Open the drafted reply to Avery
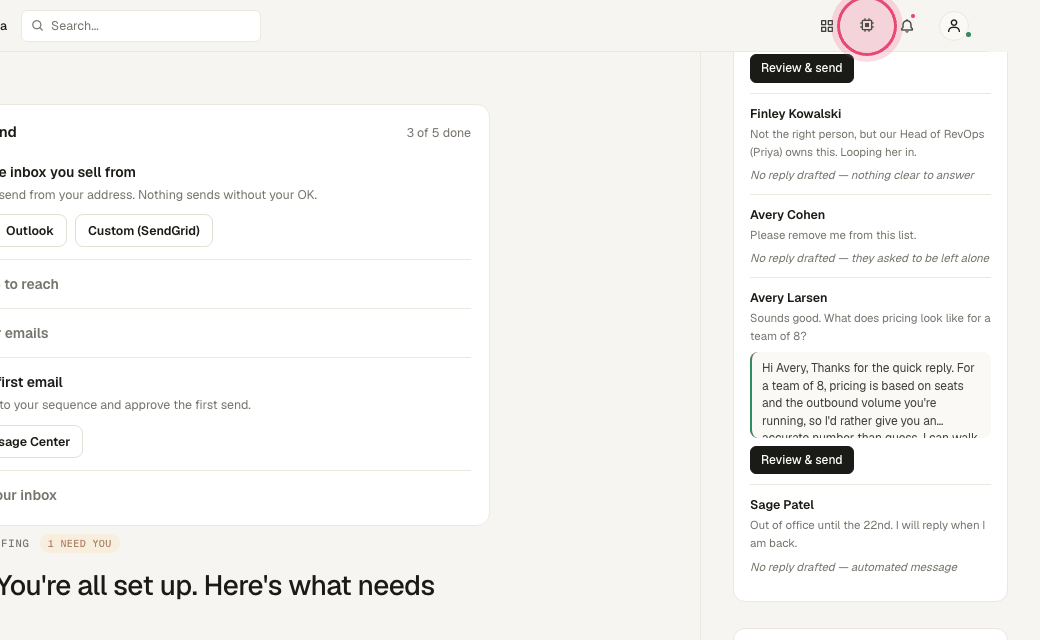Screen dimensions: 1040x640 (x=870, y=395)
